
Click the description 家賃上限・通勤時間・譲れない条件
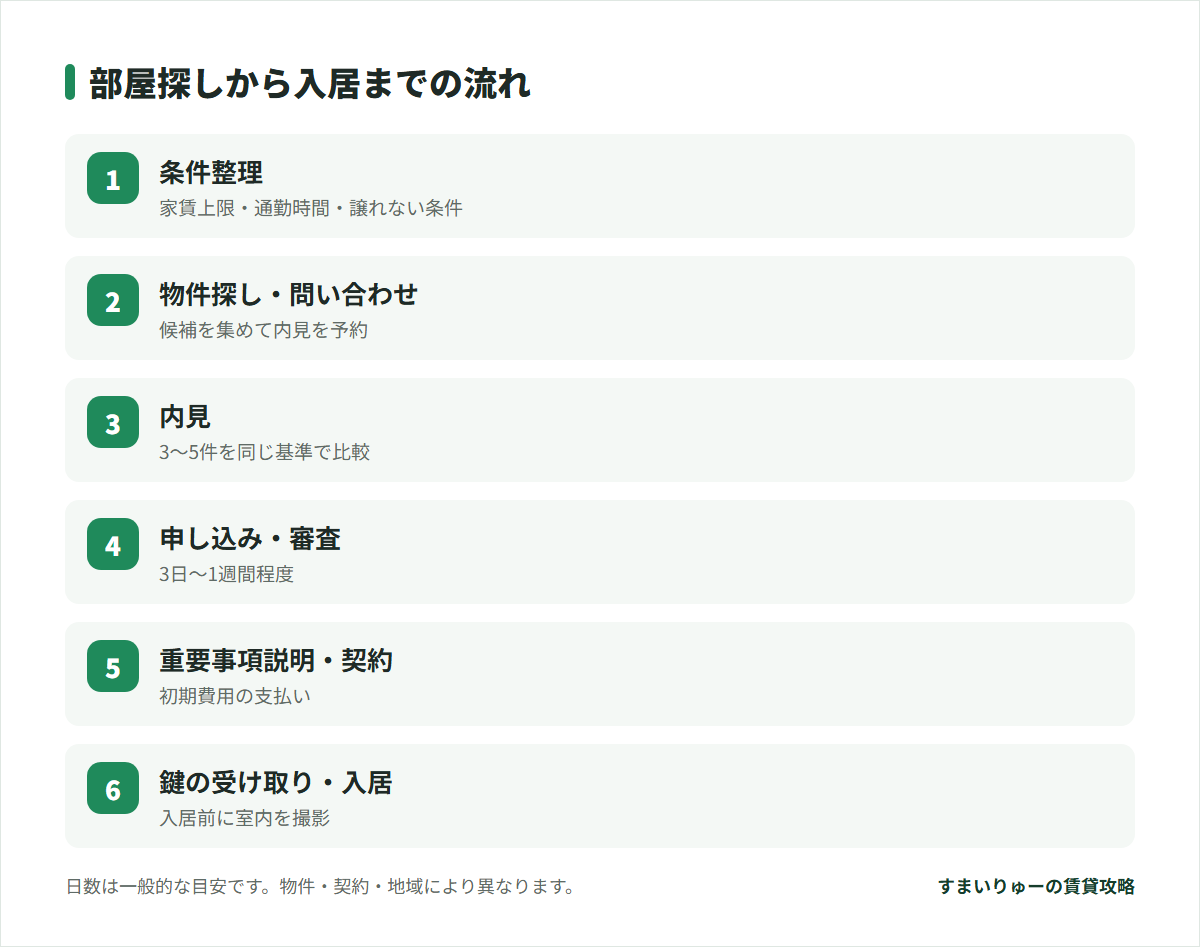(x=311, y=209)
